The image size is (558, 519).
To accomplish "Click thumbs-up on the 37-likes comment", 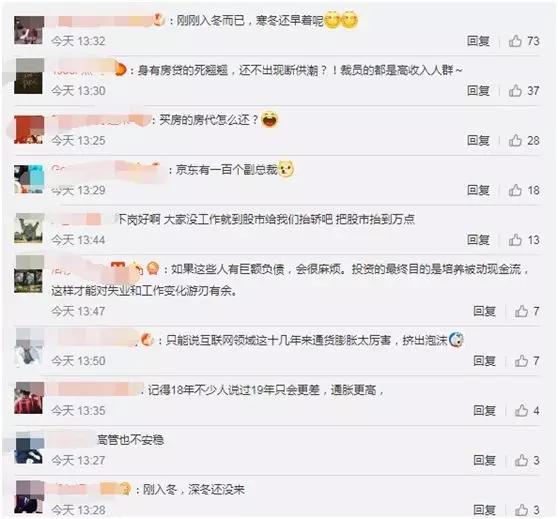I will [515, 91].
